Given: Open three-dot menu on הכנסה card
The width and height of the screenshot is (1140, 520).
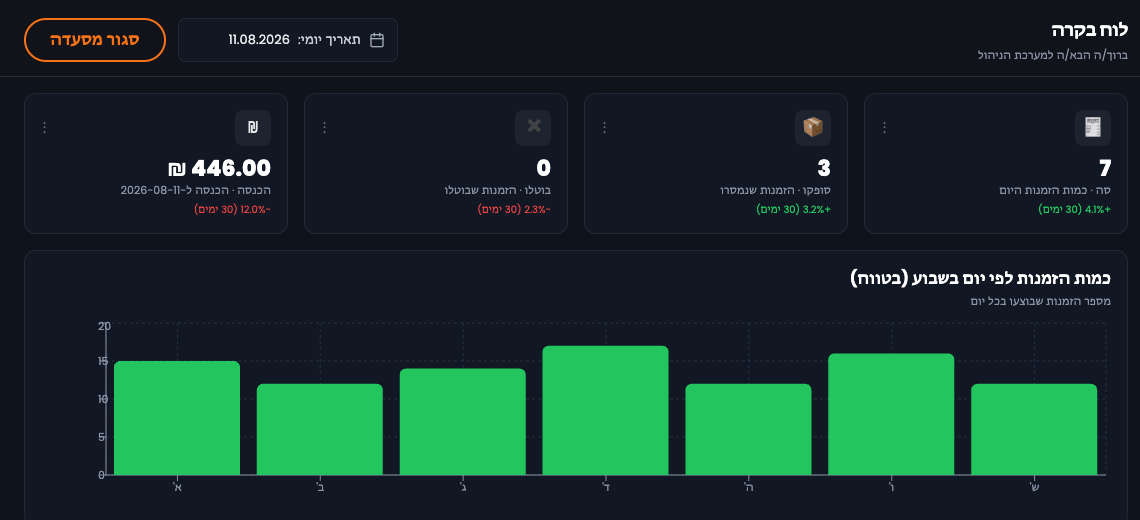Looking at the screenshot, I should pos(44,128).
